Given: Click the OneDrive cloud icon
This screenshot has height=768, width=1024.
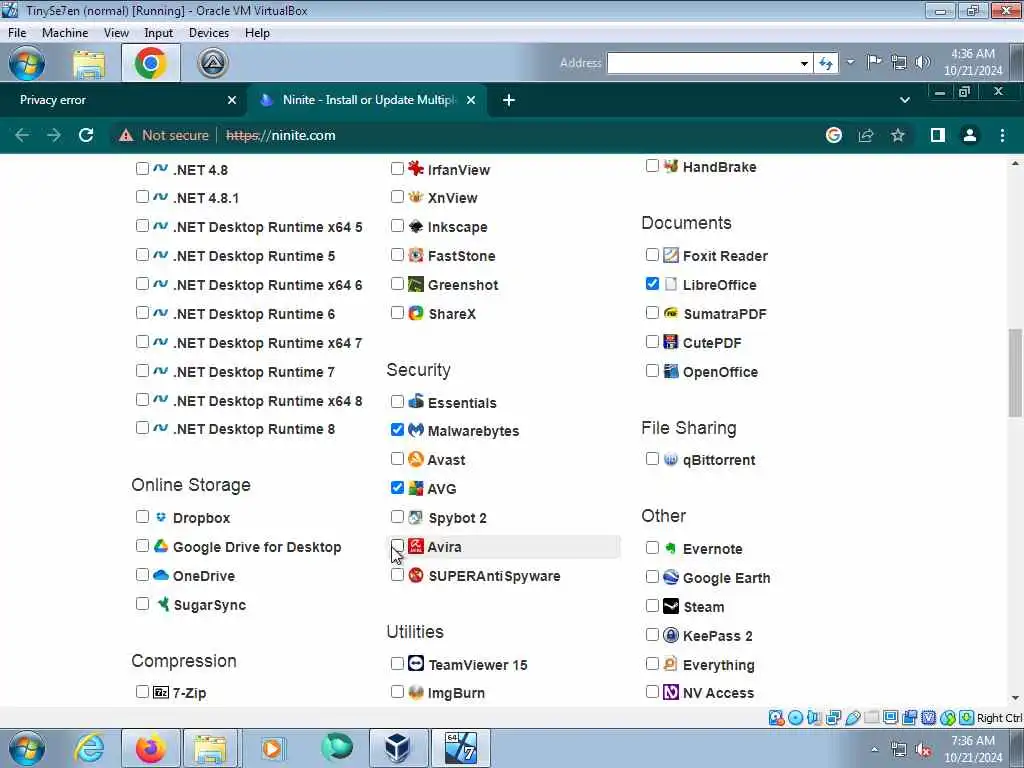Looking at the screenshot, I should (x=161, y=575).
